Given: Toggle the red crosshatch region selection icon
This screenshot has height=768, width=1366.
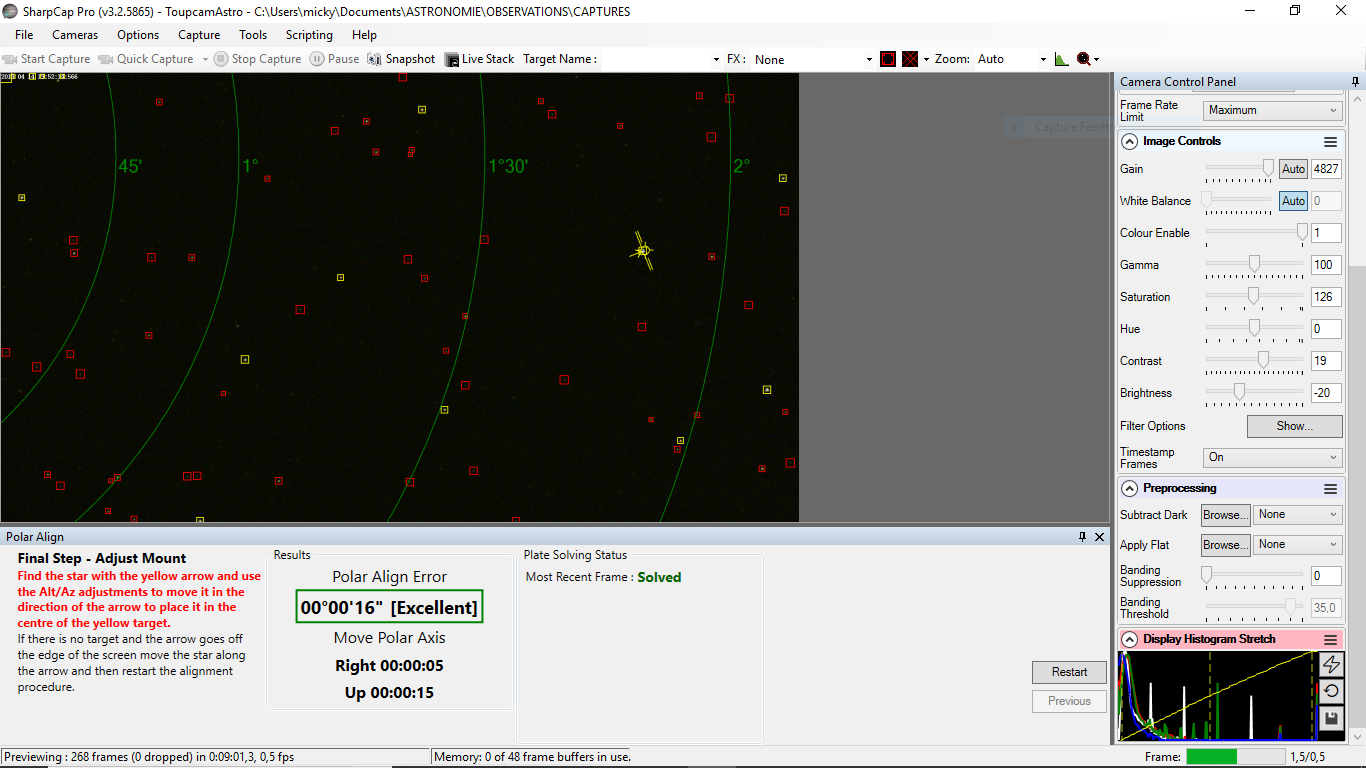Looking at the screenshot, I should click(x=910, y=59).
